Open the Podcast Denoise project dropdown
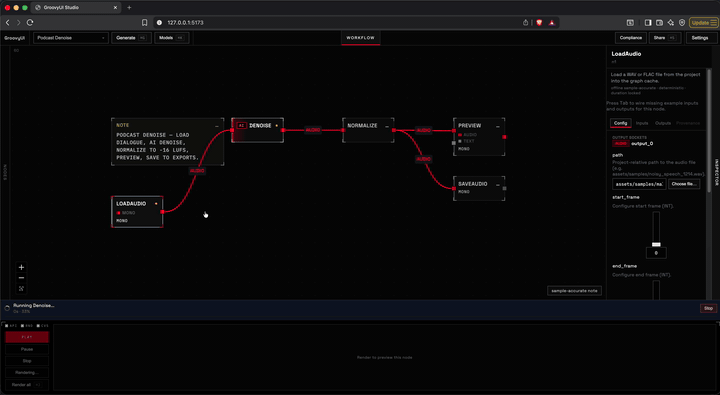 coord(71,38)
